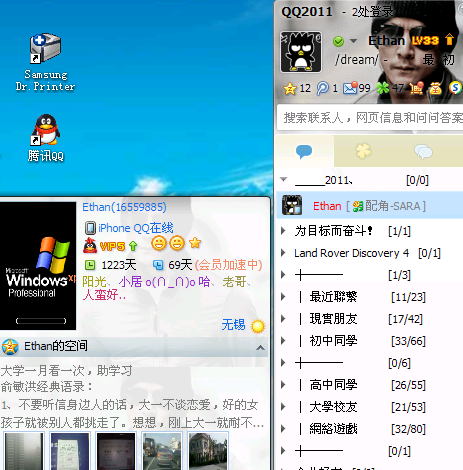The height and width of the screenshot is (470, 463).
Task: Click Ethan's small avatar in contact list
Action: pyautogui.click(x=292, y=205)
